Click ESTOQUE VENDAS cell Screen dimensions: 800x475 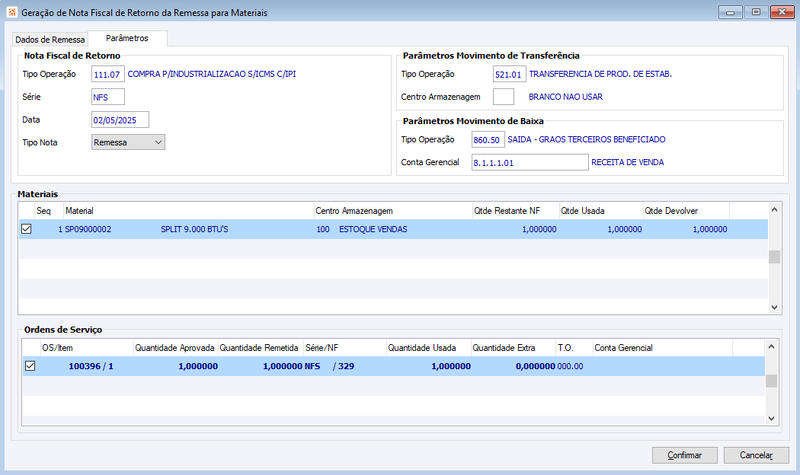pyautogui.click(x=373, y=230)
